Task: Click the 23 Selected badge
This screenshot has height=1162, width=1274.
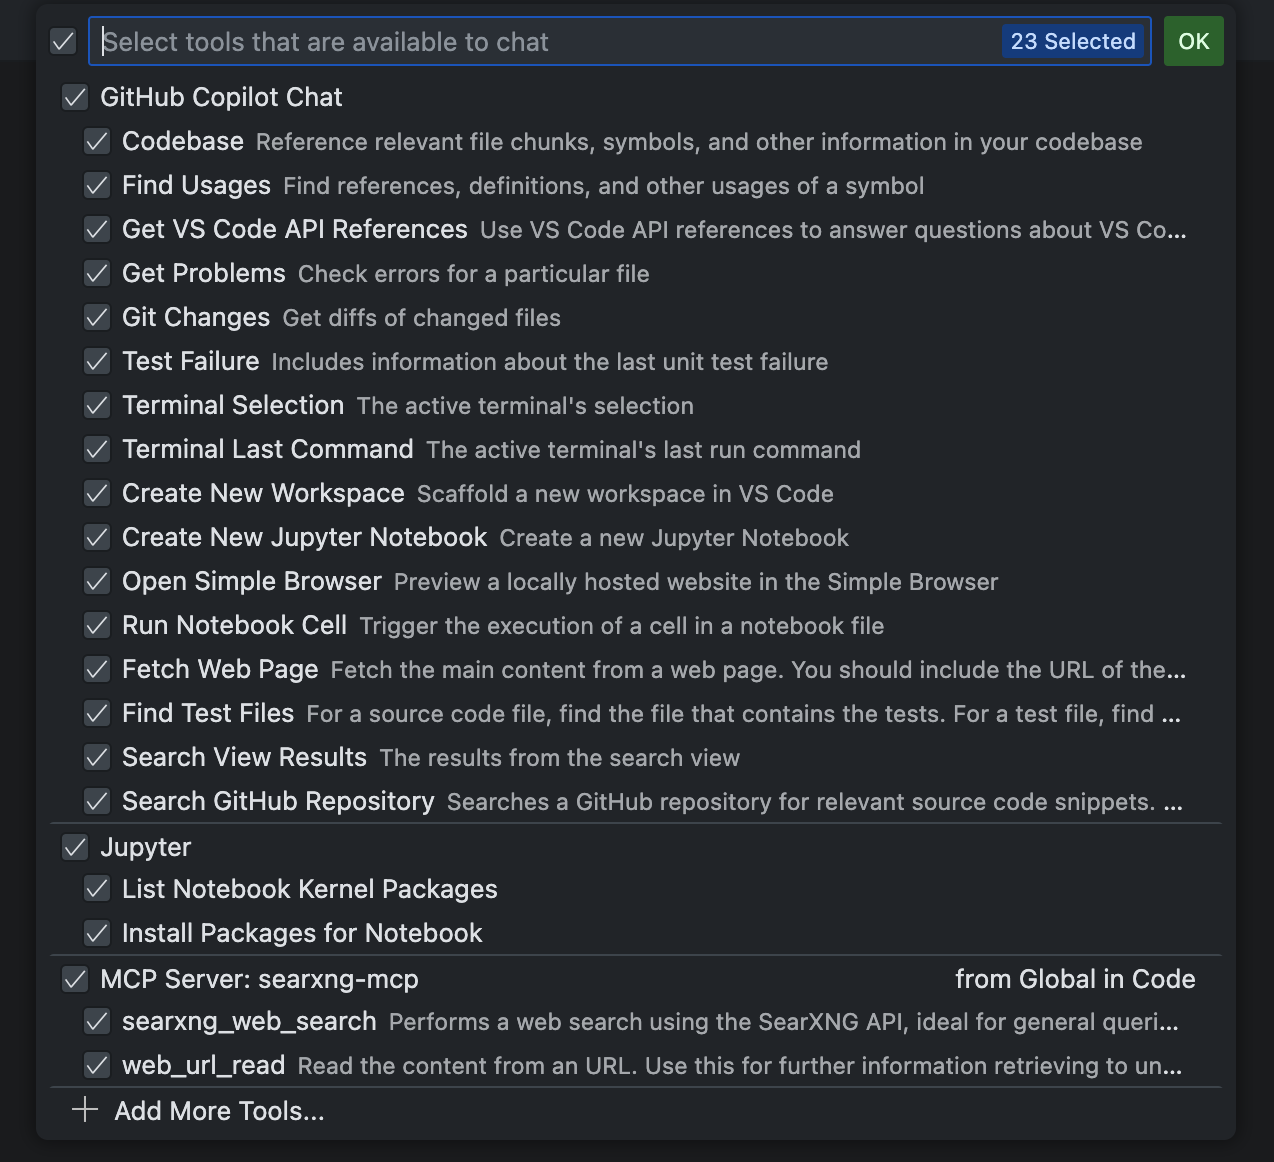Action: pos(1073,42)
